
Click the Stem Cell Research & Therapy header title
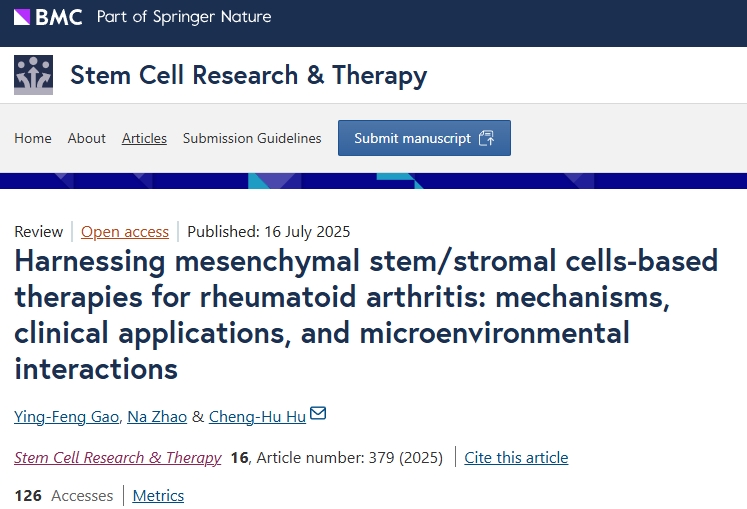248,75
